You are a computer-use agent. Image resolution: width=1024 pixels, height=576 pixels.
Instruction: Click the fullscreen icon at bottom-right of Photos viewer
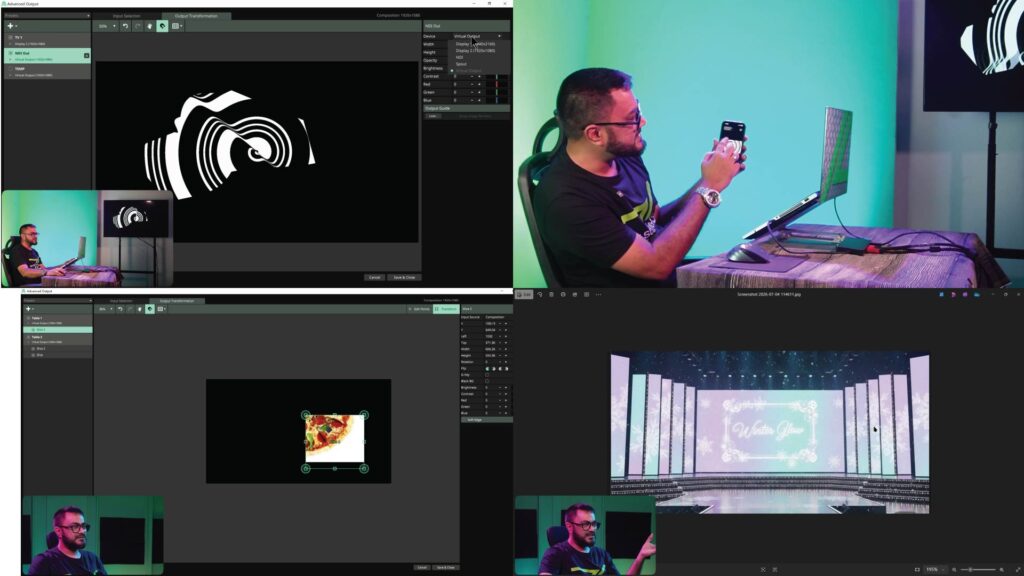point(1017,569)
